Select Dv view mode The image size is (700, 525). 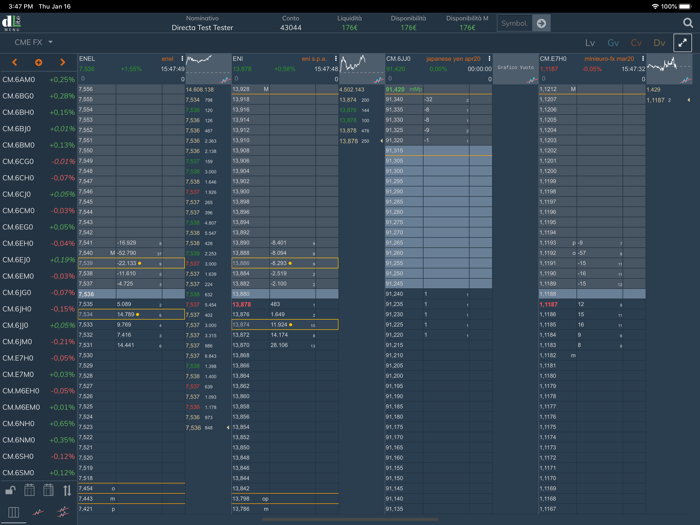tap(659, 43)
